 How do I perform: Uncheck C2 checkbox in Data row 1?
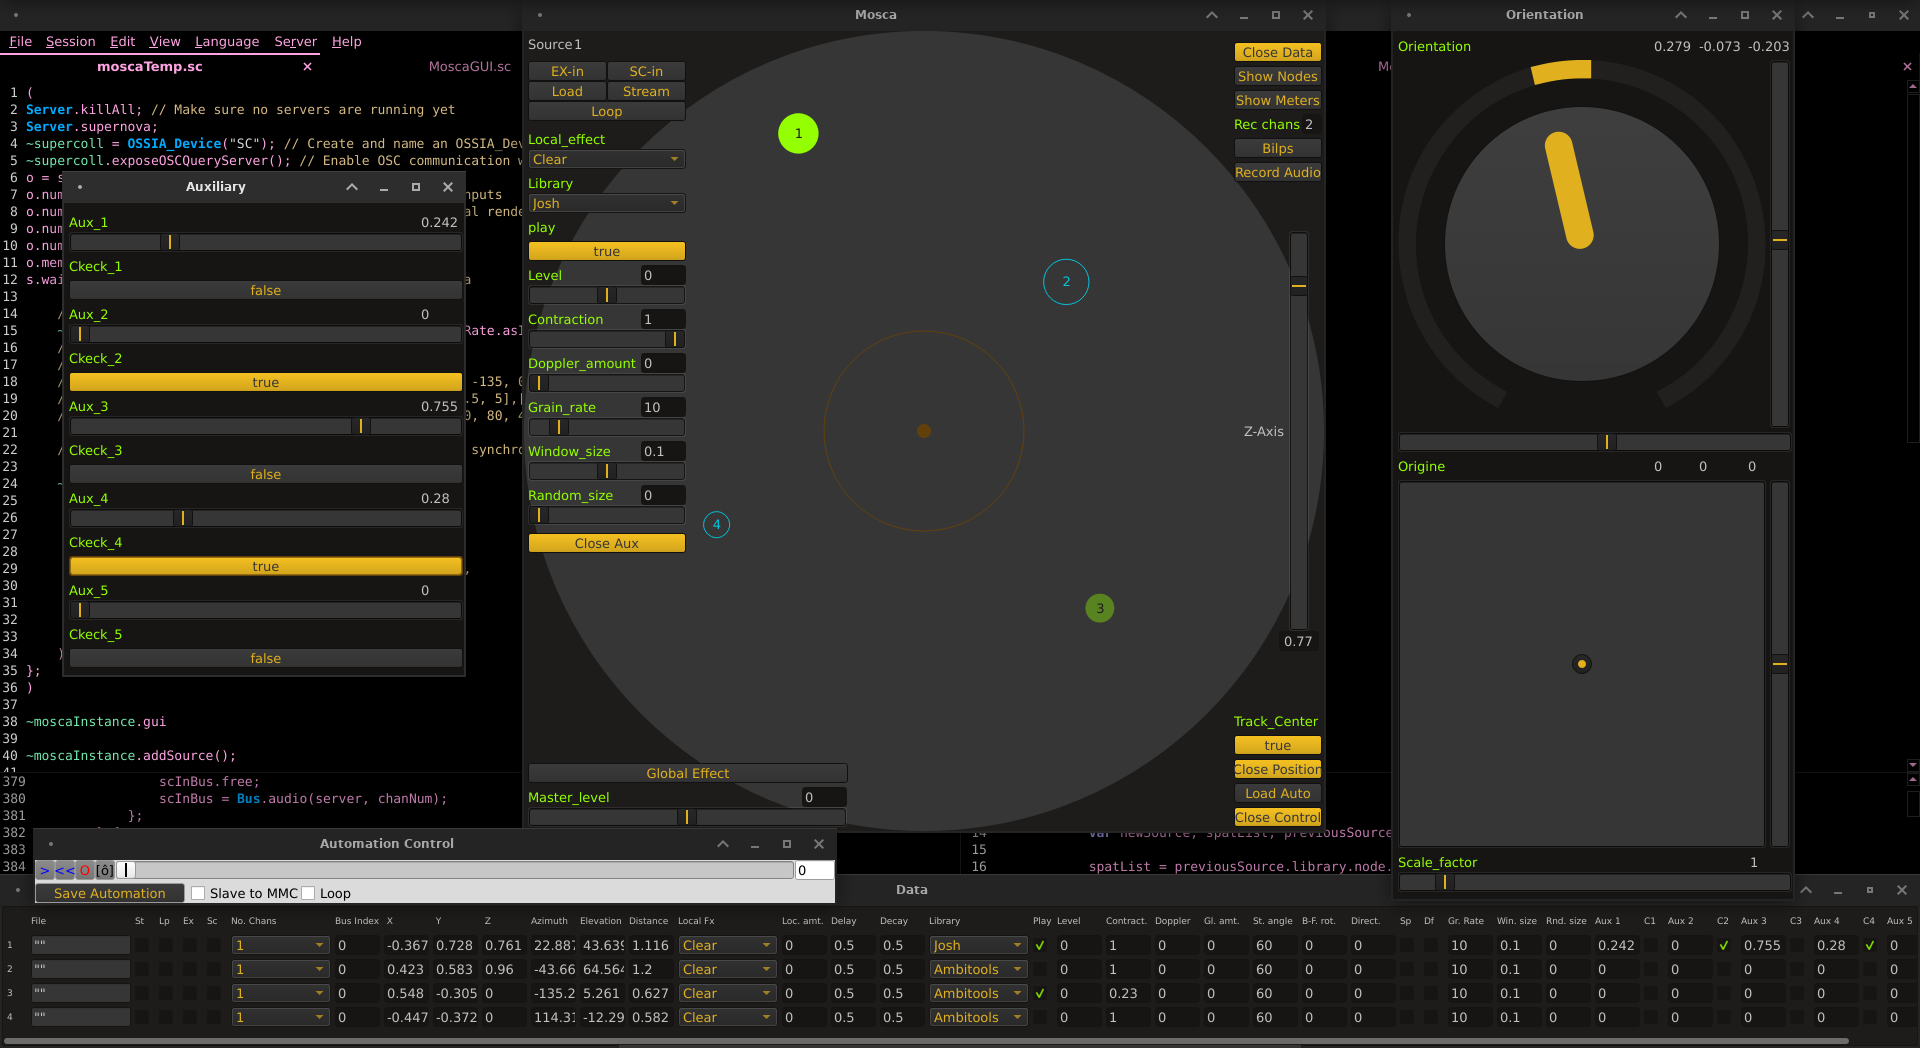click(x=1724, y=945)
